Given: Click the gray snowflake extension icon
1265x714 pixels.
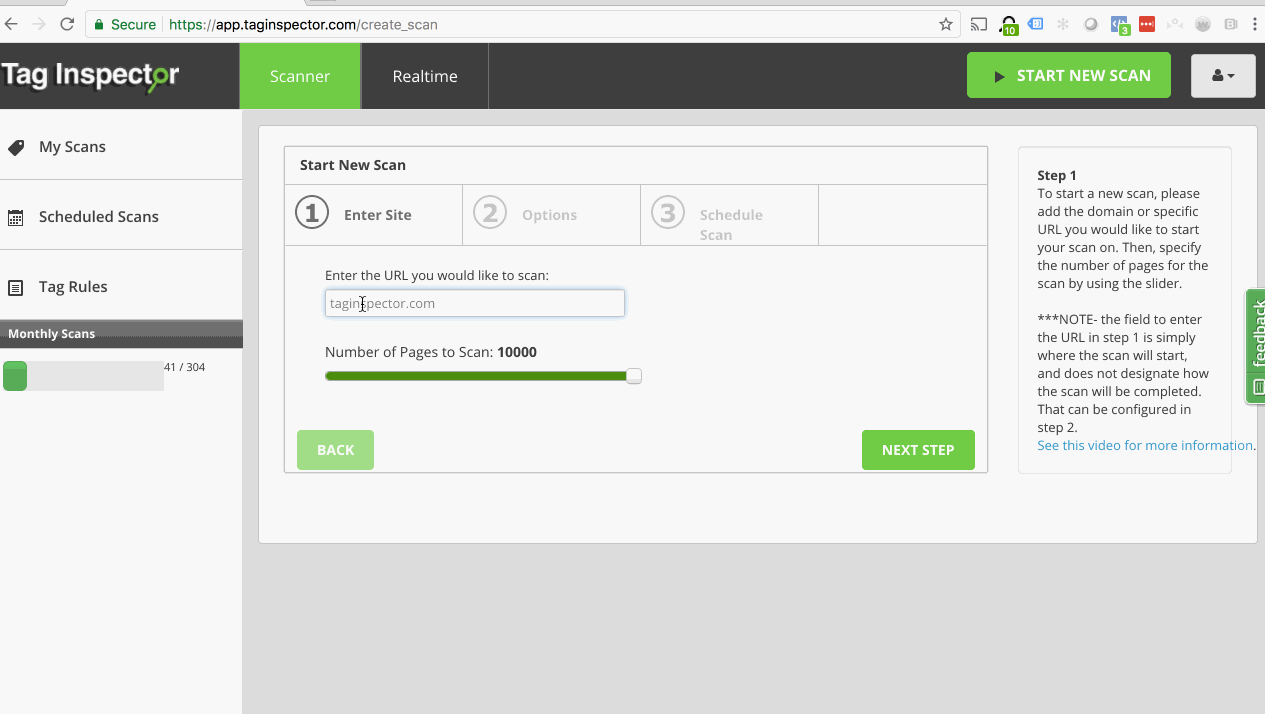Looking at the screenshot, I should point(1063,24).
